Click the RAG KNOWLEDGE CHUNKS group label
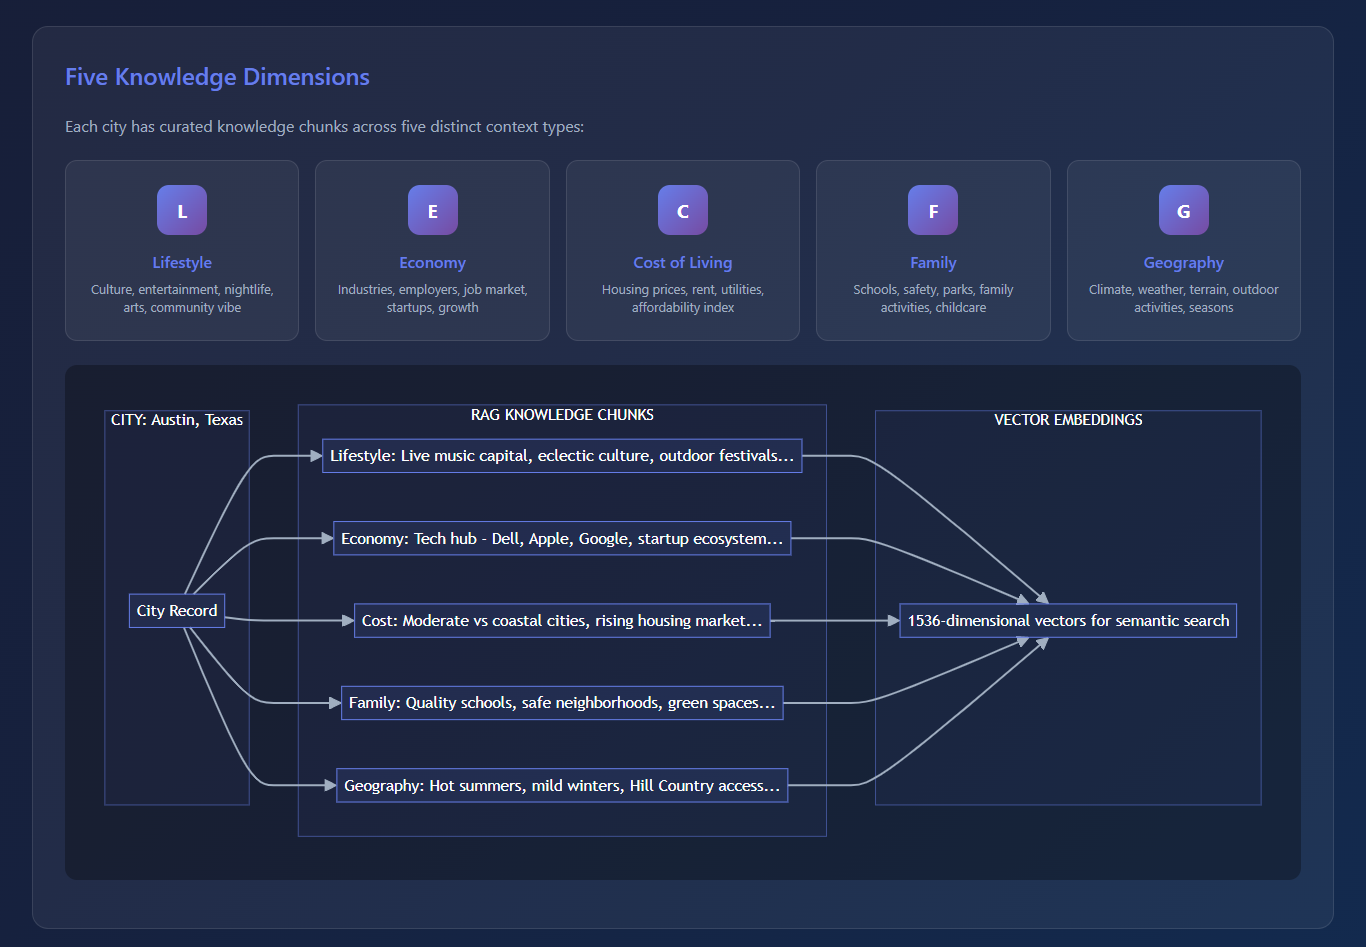Screen dimensions: 1366x947 [x=562, y=415]
